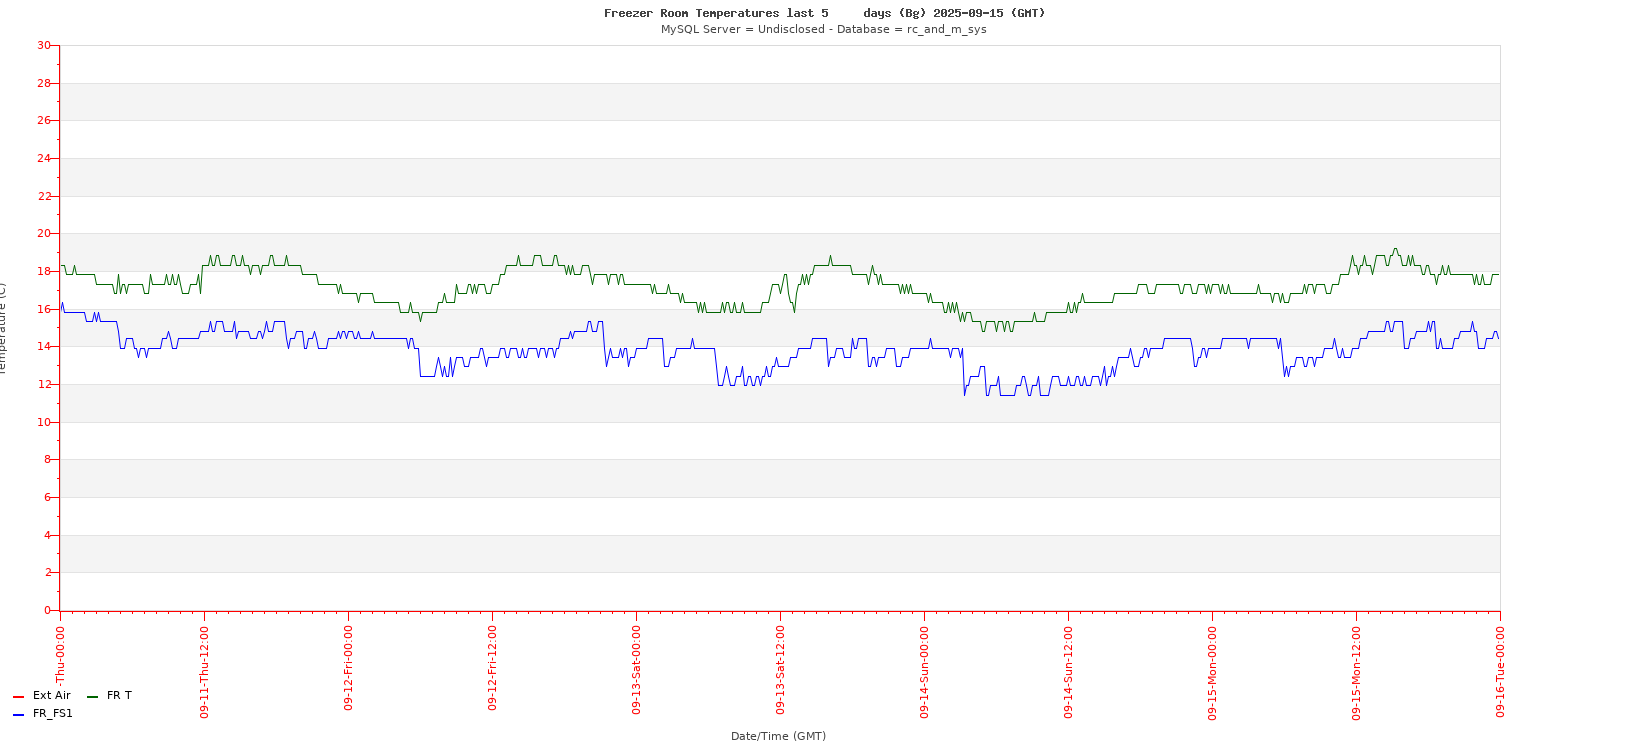Screen dimensions: 1650x750
Task: Click y-axis label 26
Action: [43, 120]
